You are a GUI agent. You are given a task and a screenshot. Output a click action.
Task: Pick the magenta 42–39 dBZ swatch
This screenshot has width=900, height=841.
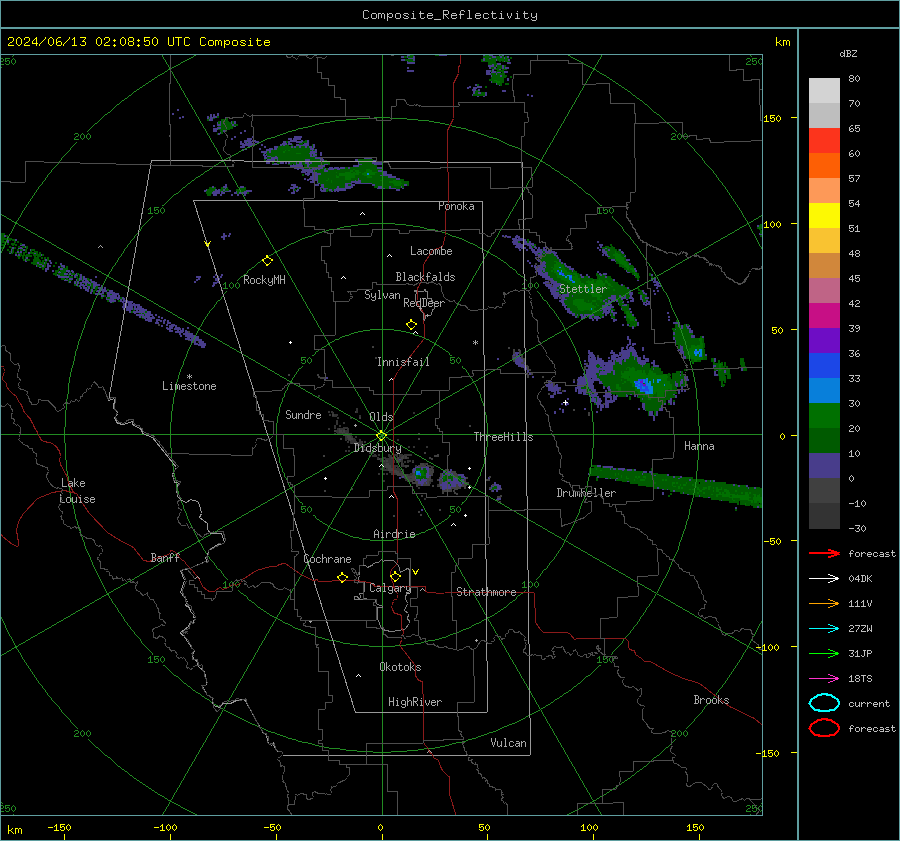824,316
